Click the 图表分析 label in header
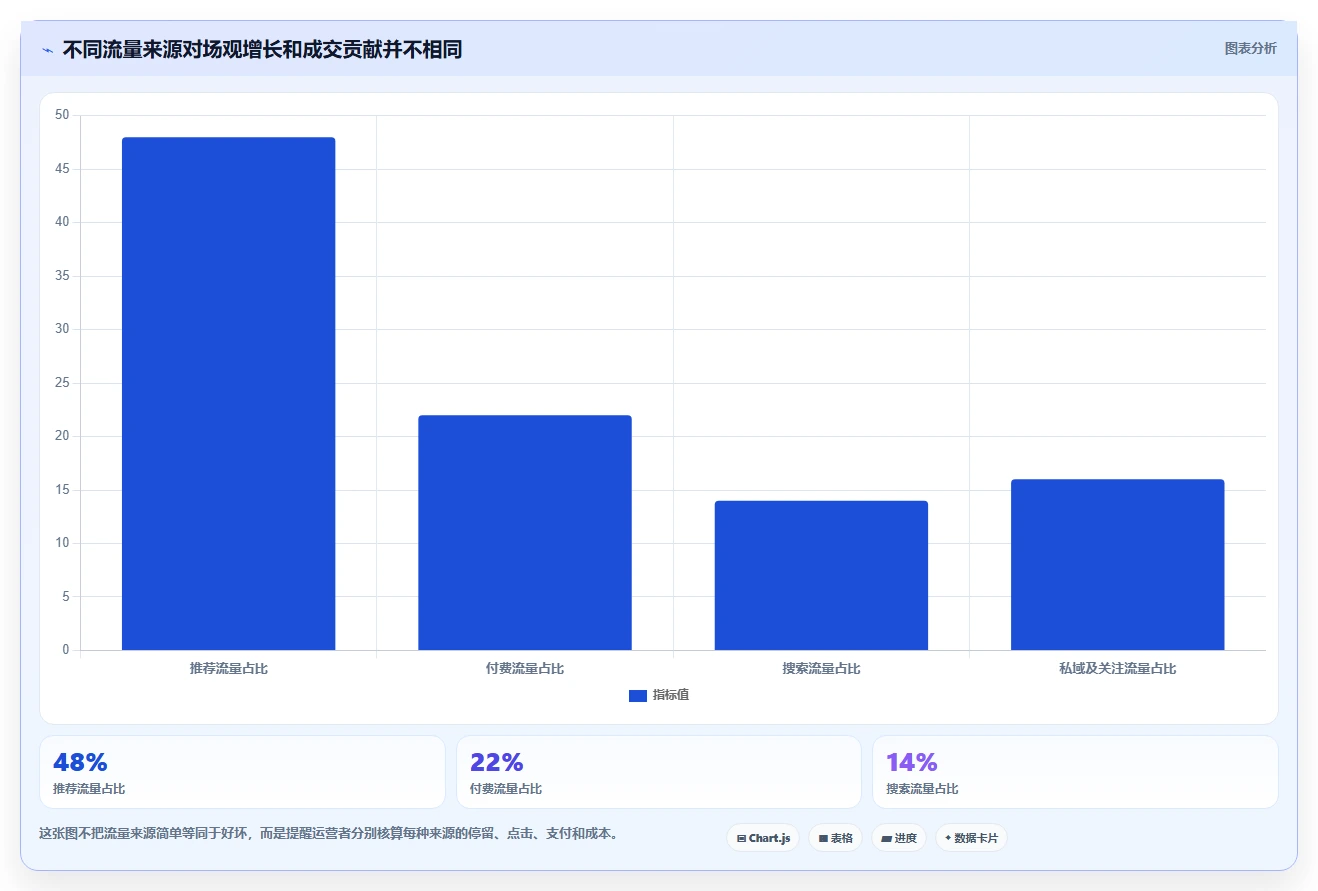The height and width of the screenshot is (891, 1318). click(1250, 48)
